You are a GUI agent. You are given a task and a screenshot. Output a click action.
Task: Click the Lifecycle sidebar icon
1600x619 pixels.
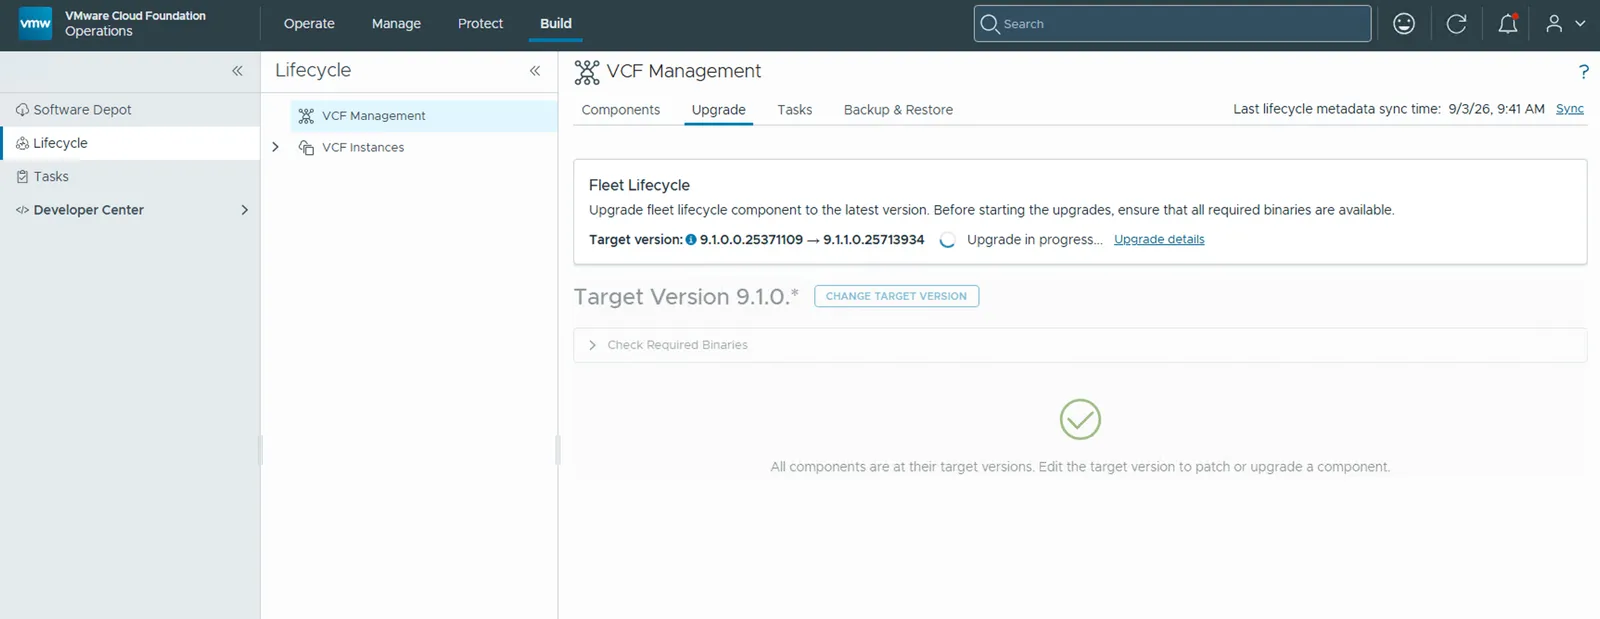coord(22,143)
